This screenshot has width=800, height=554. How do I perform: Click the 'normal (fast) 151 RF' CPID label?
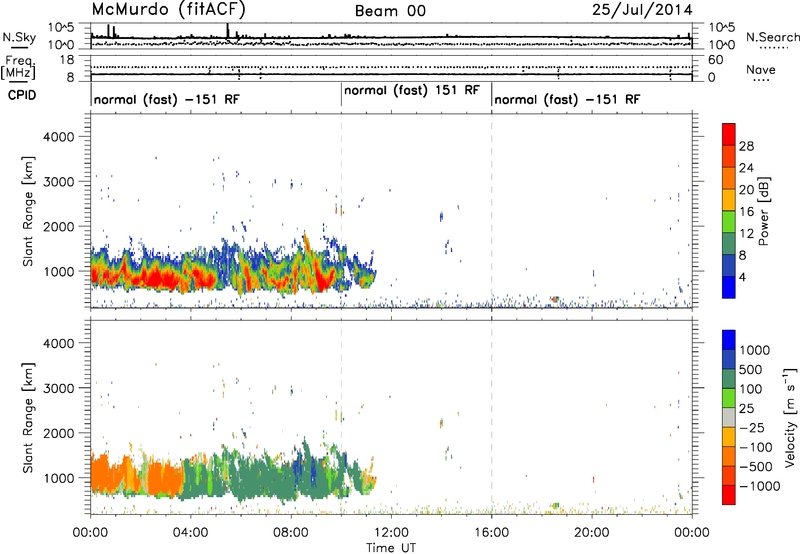[x=412, y=90]
